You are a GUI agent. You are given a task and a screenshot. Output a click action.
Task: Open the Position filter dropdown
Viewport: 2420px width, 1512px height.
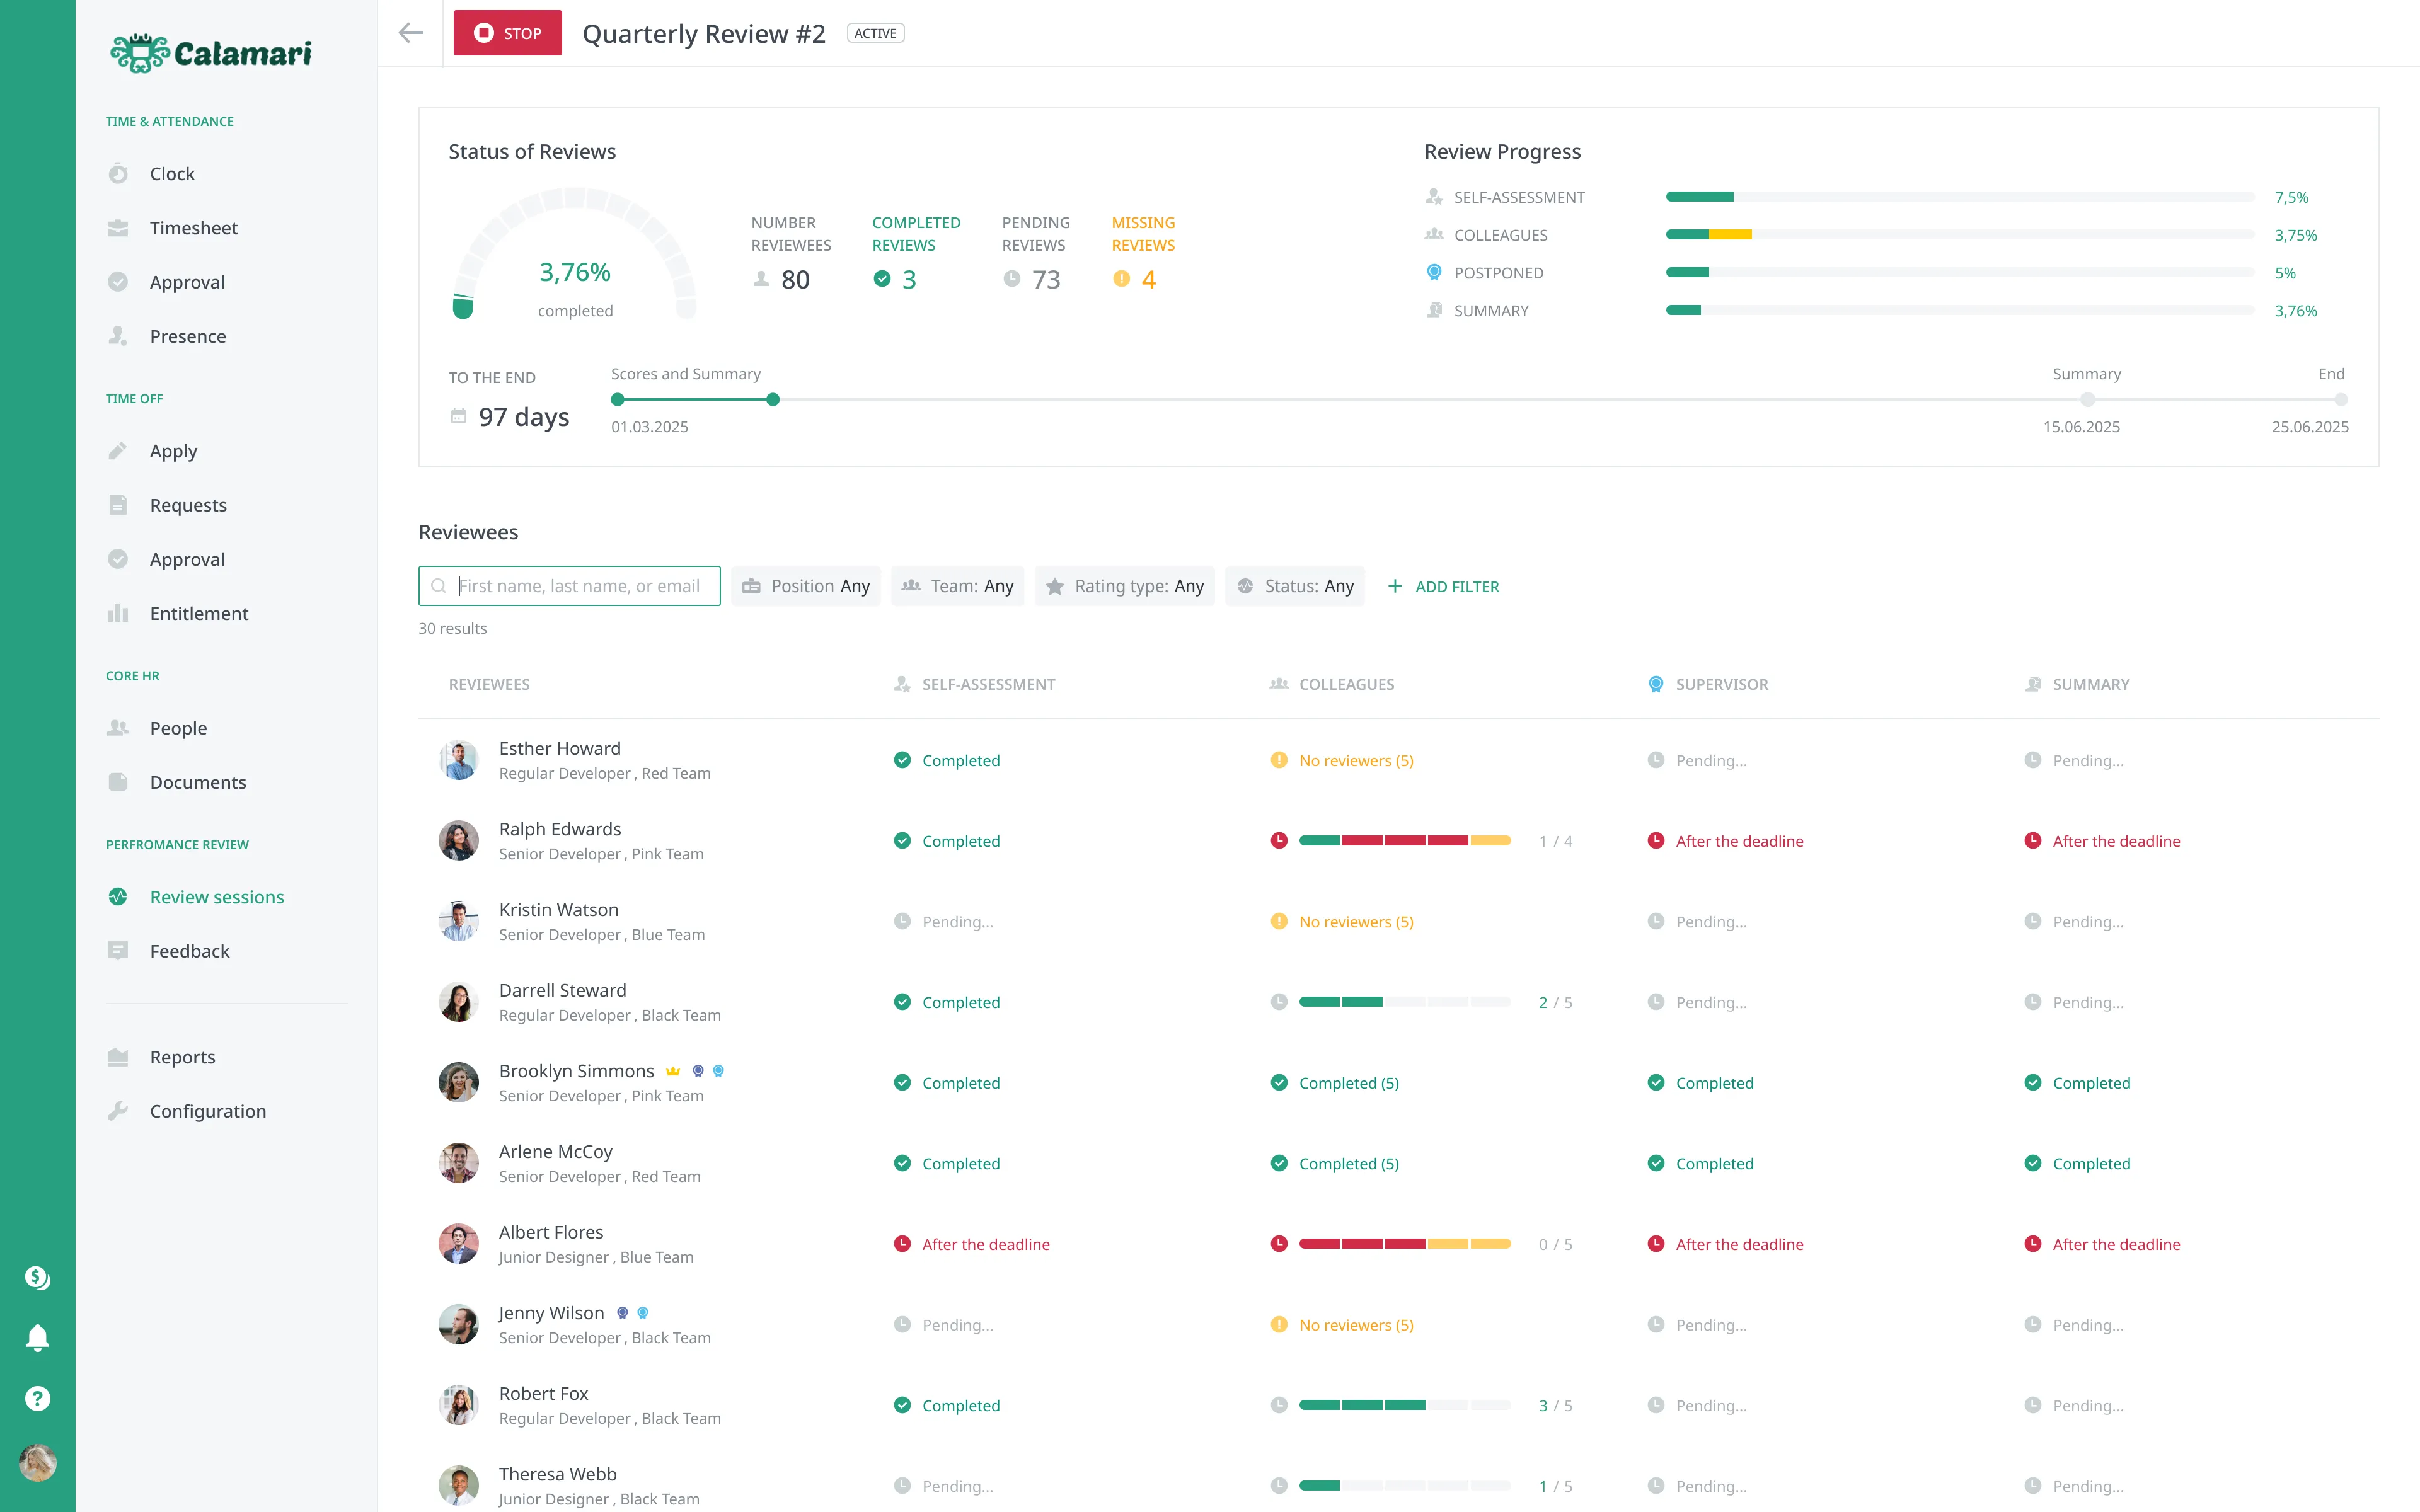(x=806, y=586)
